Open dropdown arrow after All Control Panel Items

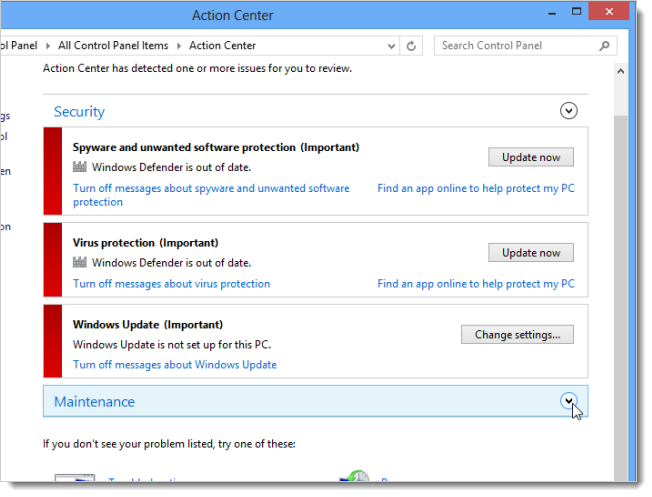pyautogui.click(x=179, y=46)
